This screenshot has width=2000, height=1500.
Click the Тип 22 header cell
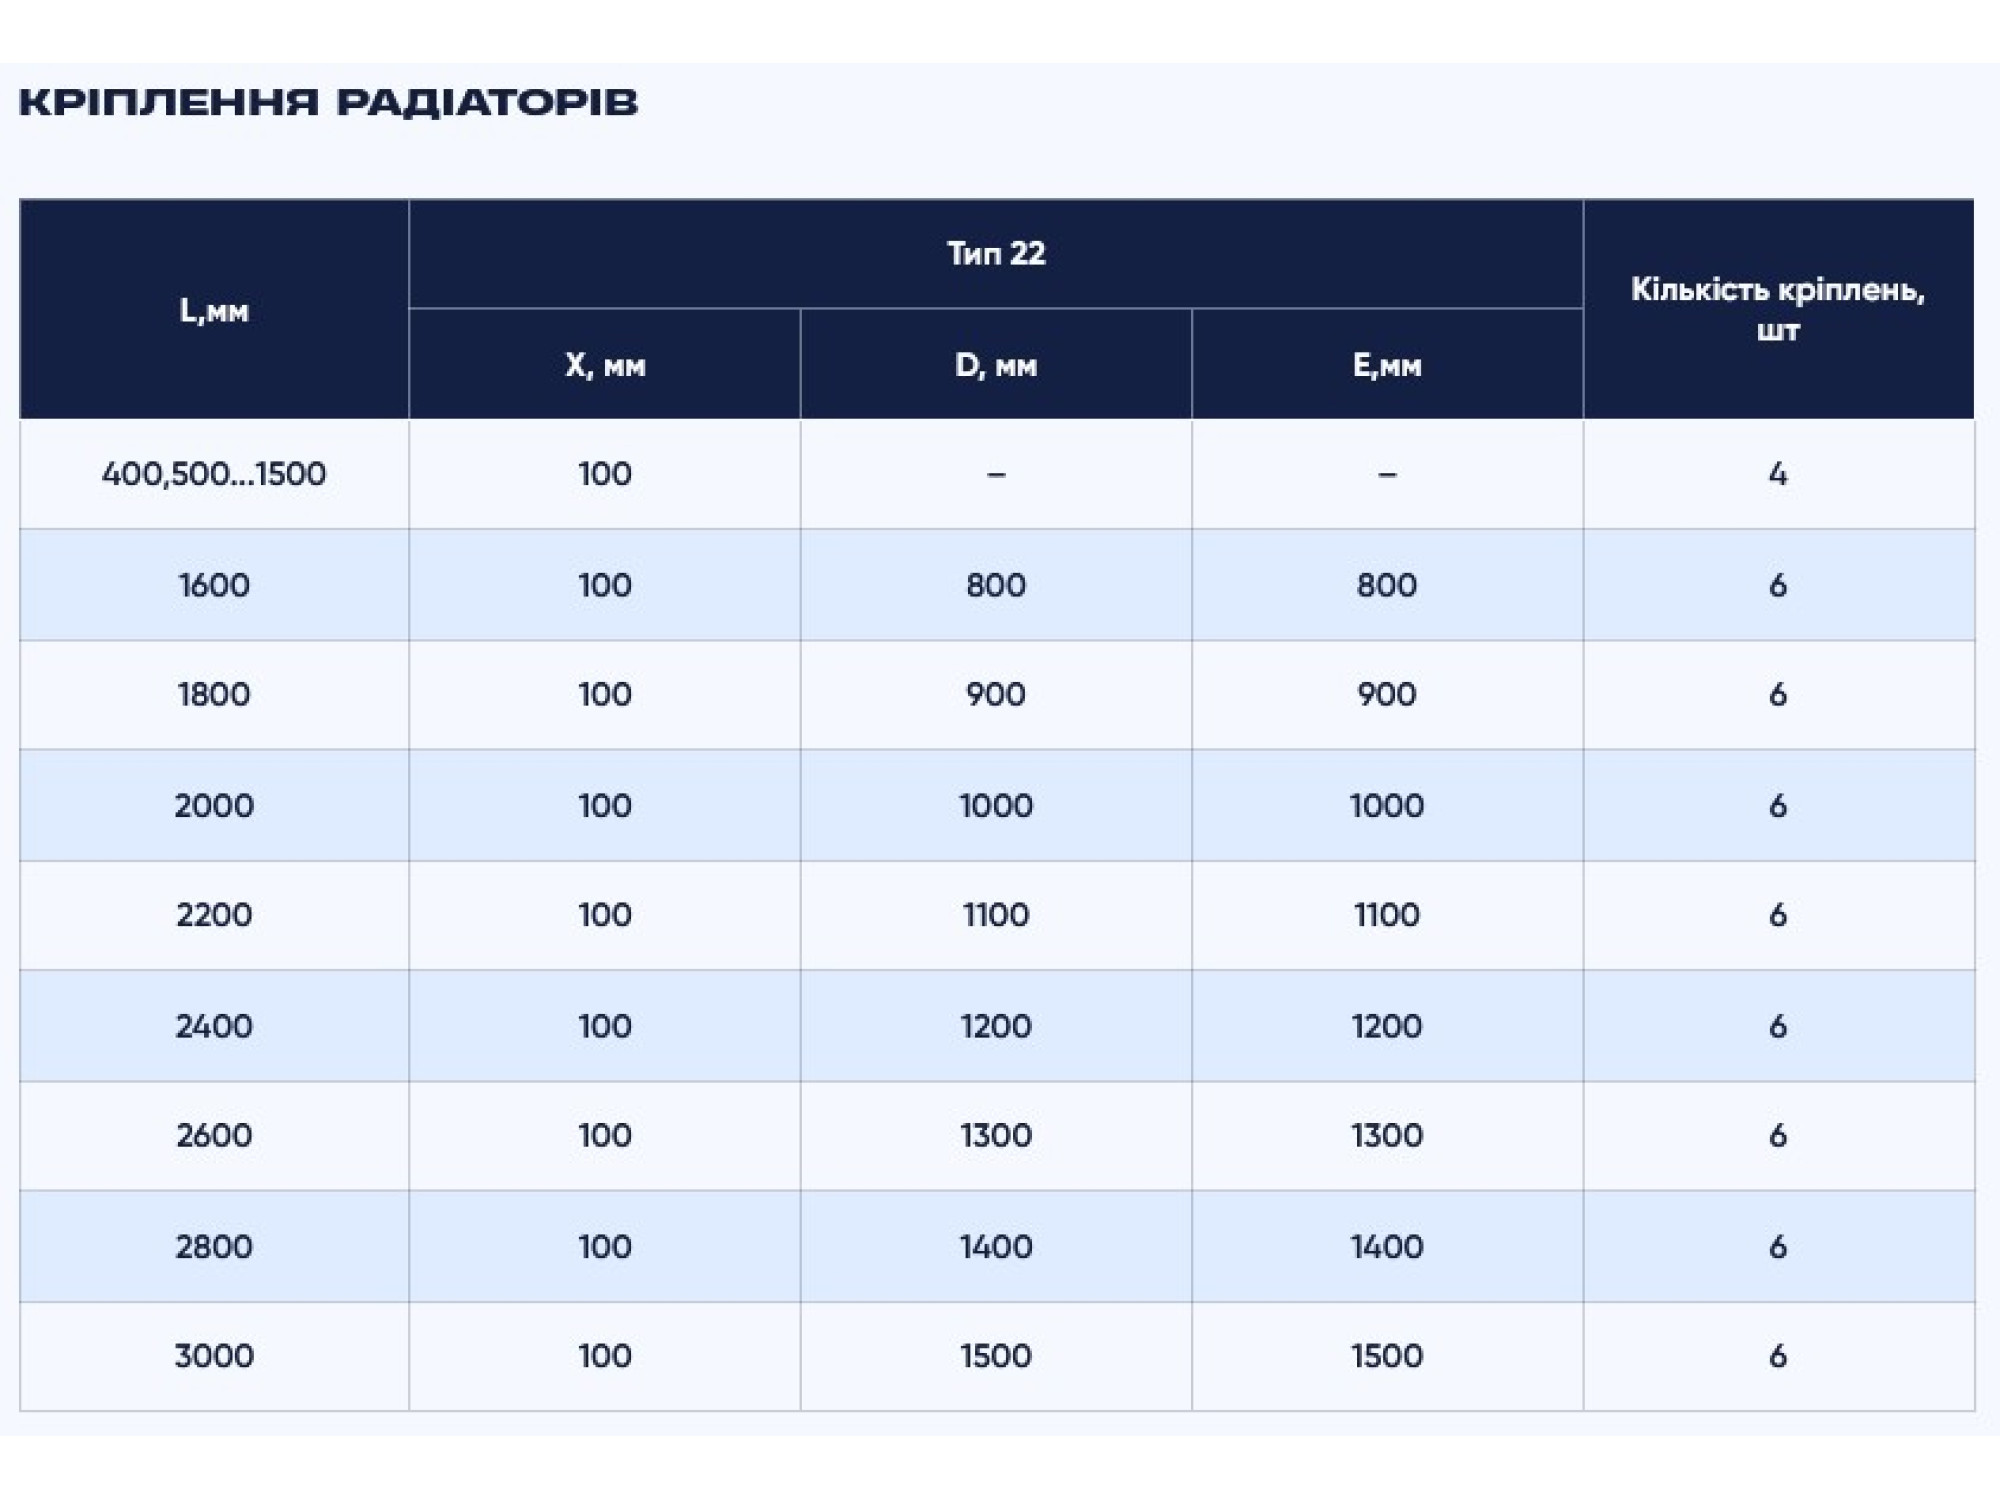point(996,254)
